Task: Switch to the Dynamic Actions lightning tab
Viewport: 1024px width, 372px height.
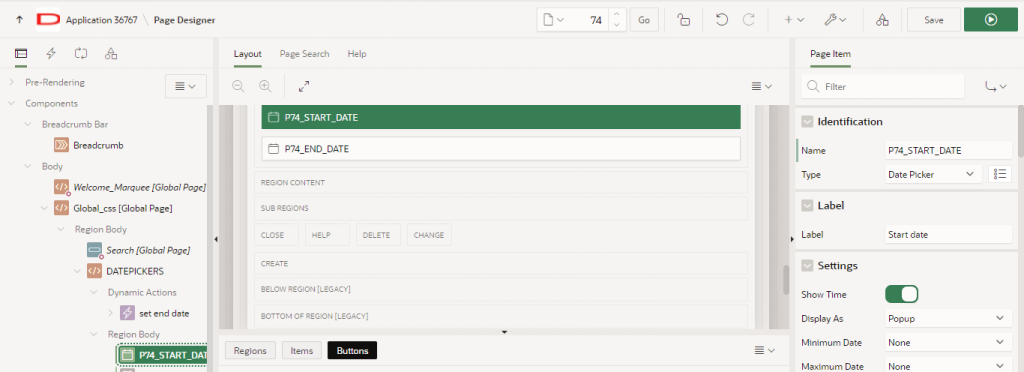Action: pyautogui.click(x=51, y=54)
